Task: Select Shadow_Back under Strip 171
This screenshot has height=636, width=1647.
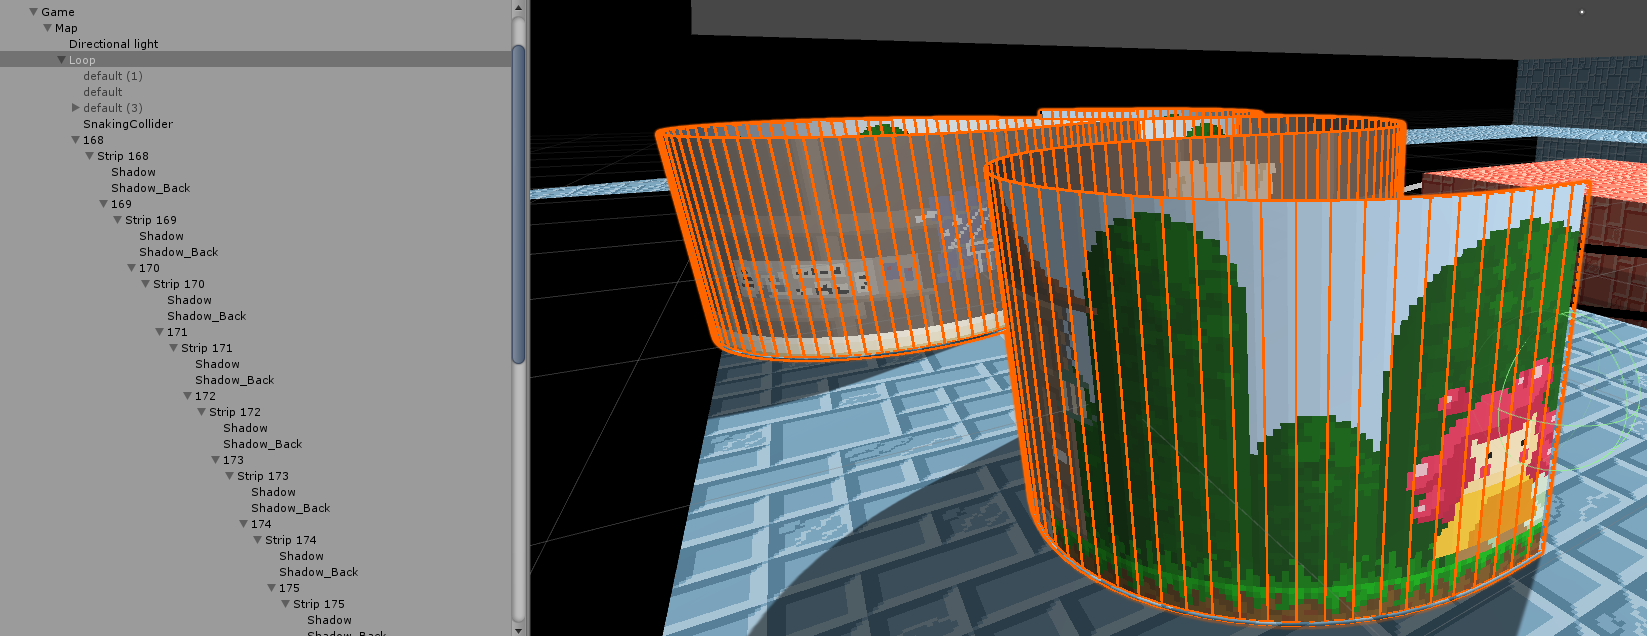Action: 235,380
